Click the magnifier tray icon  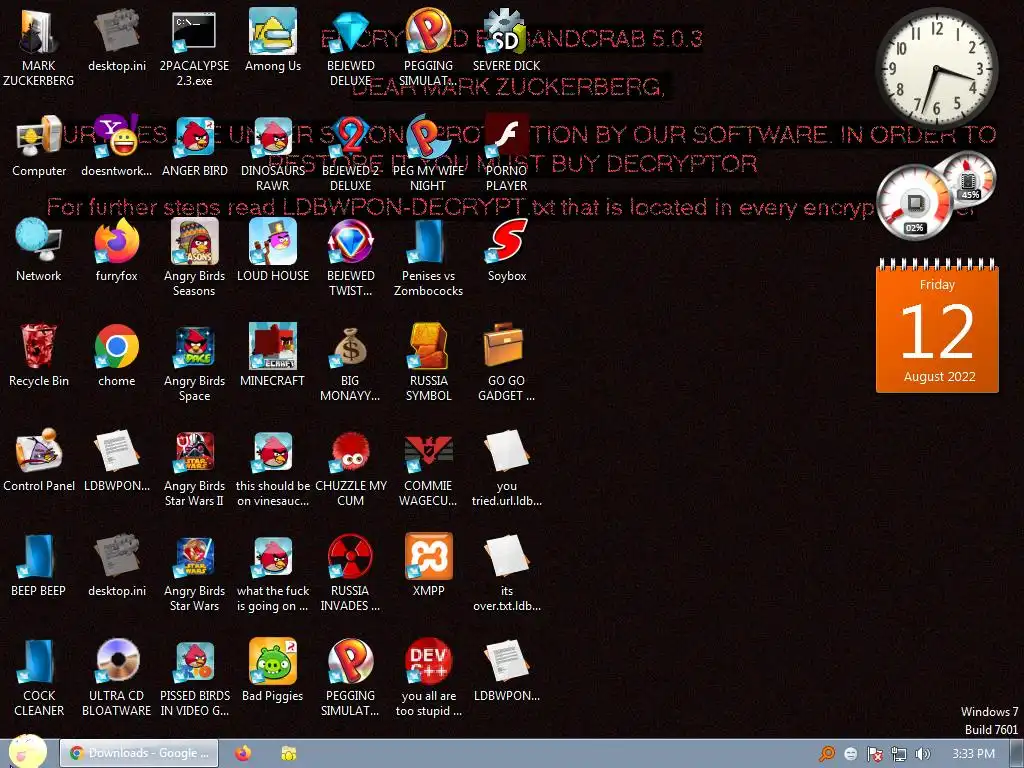pyautogui.click(x=826, y=754)
